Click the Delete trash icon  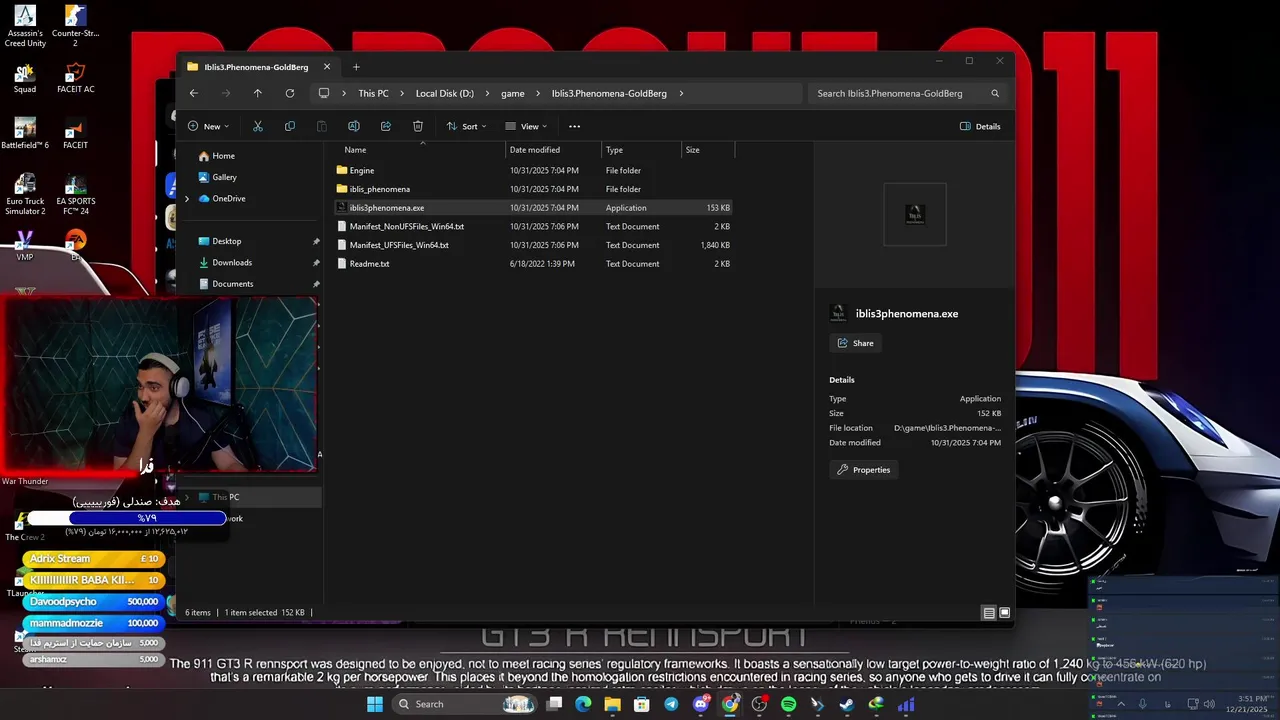point(418,126)
